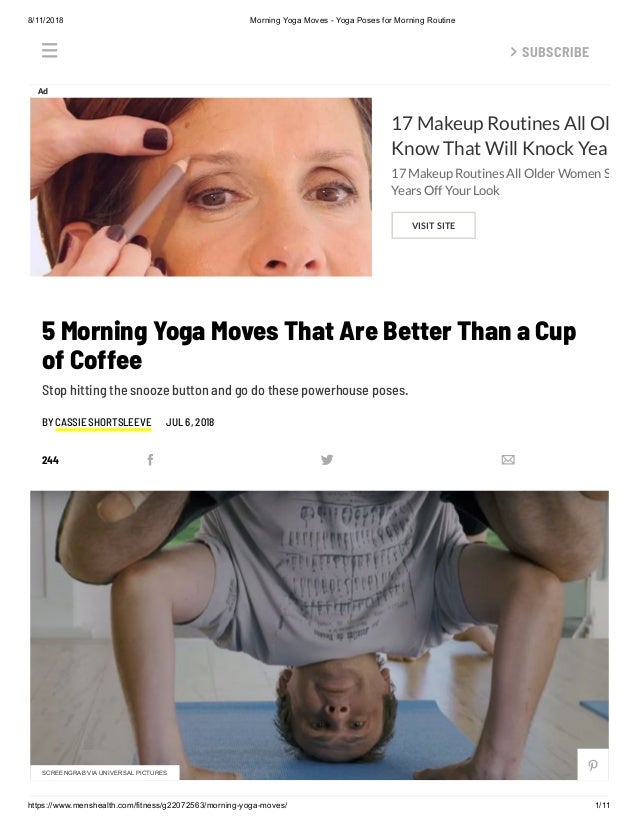Click the JUL 6, 2018 publication date
This screenshot has width=638, height=826.
(x=190, y=422)
